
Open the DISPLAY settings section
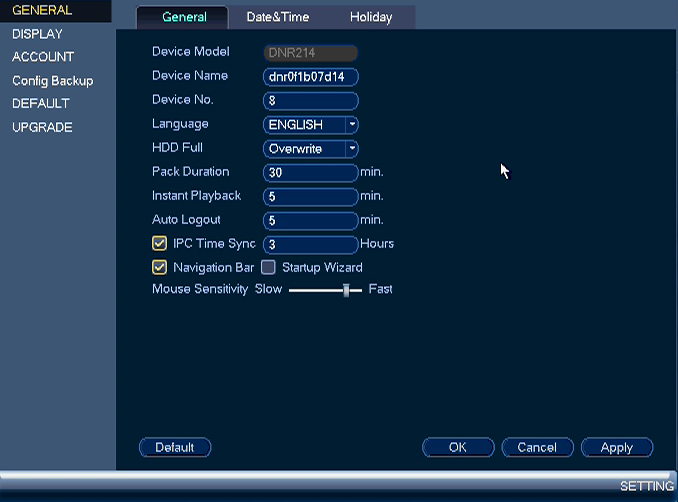pos(37,34)
